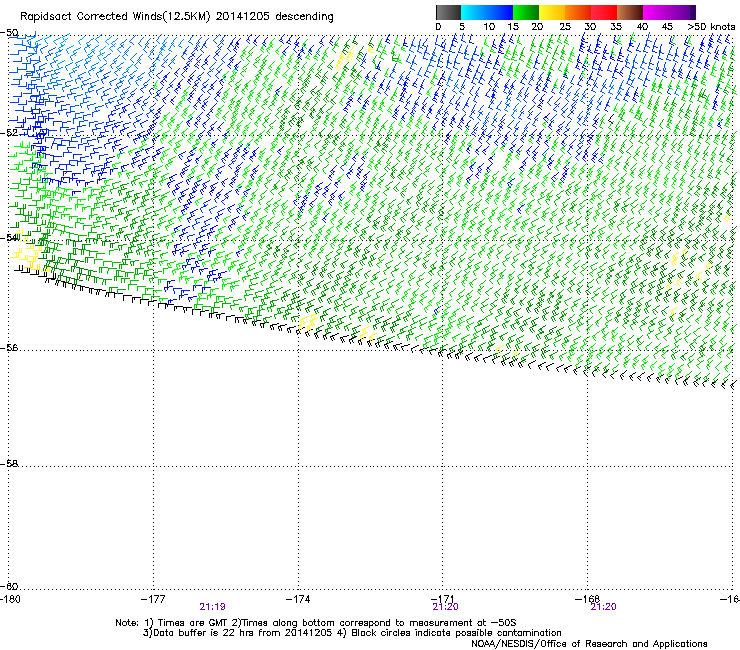The width and height of the screenshot is (740, 650).
Task: Click the yellow 20-25 knots legend swatch
Action: point(552,12)
